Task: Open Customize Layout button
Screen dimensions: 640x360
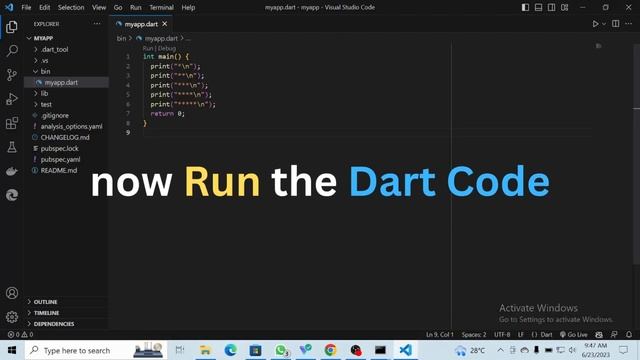Action: point(564,7)
